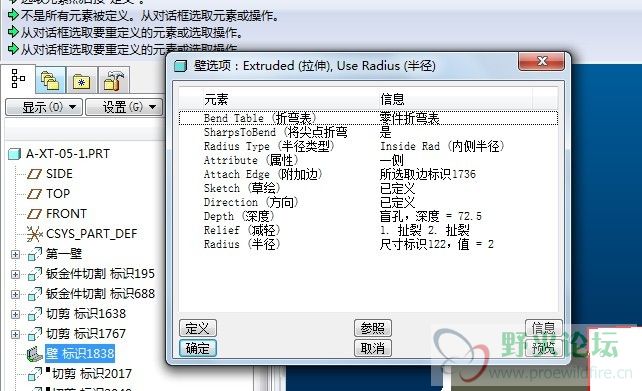Select 钣金件切割 标识195 feature
The image size is (642, 391).
tap(100, 274)
